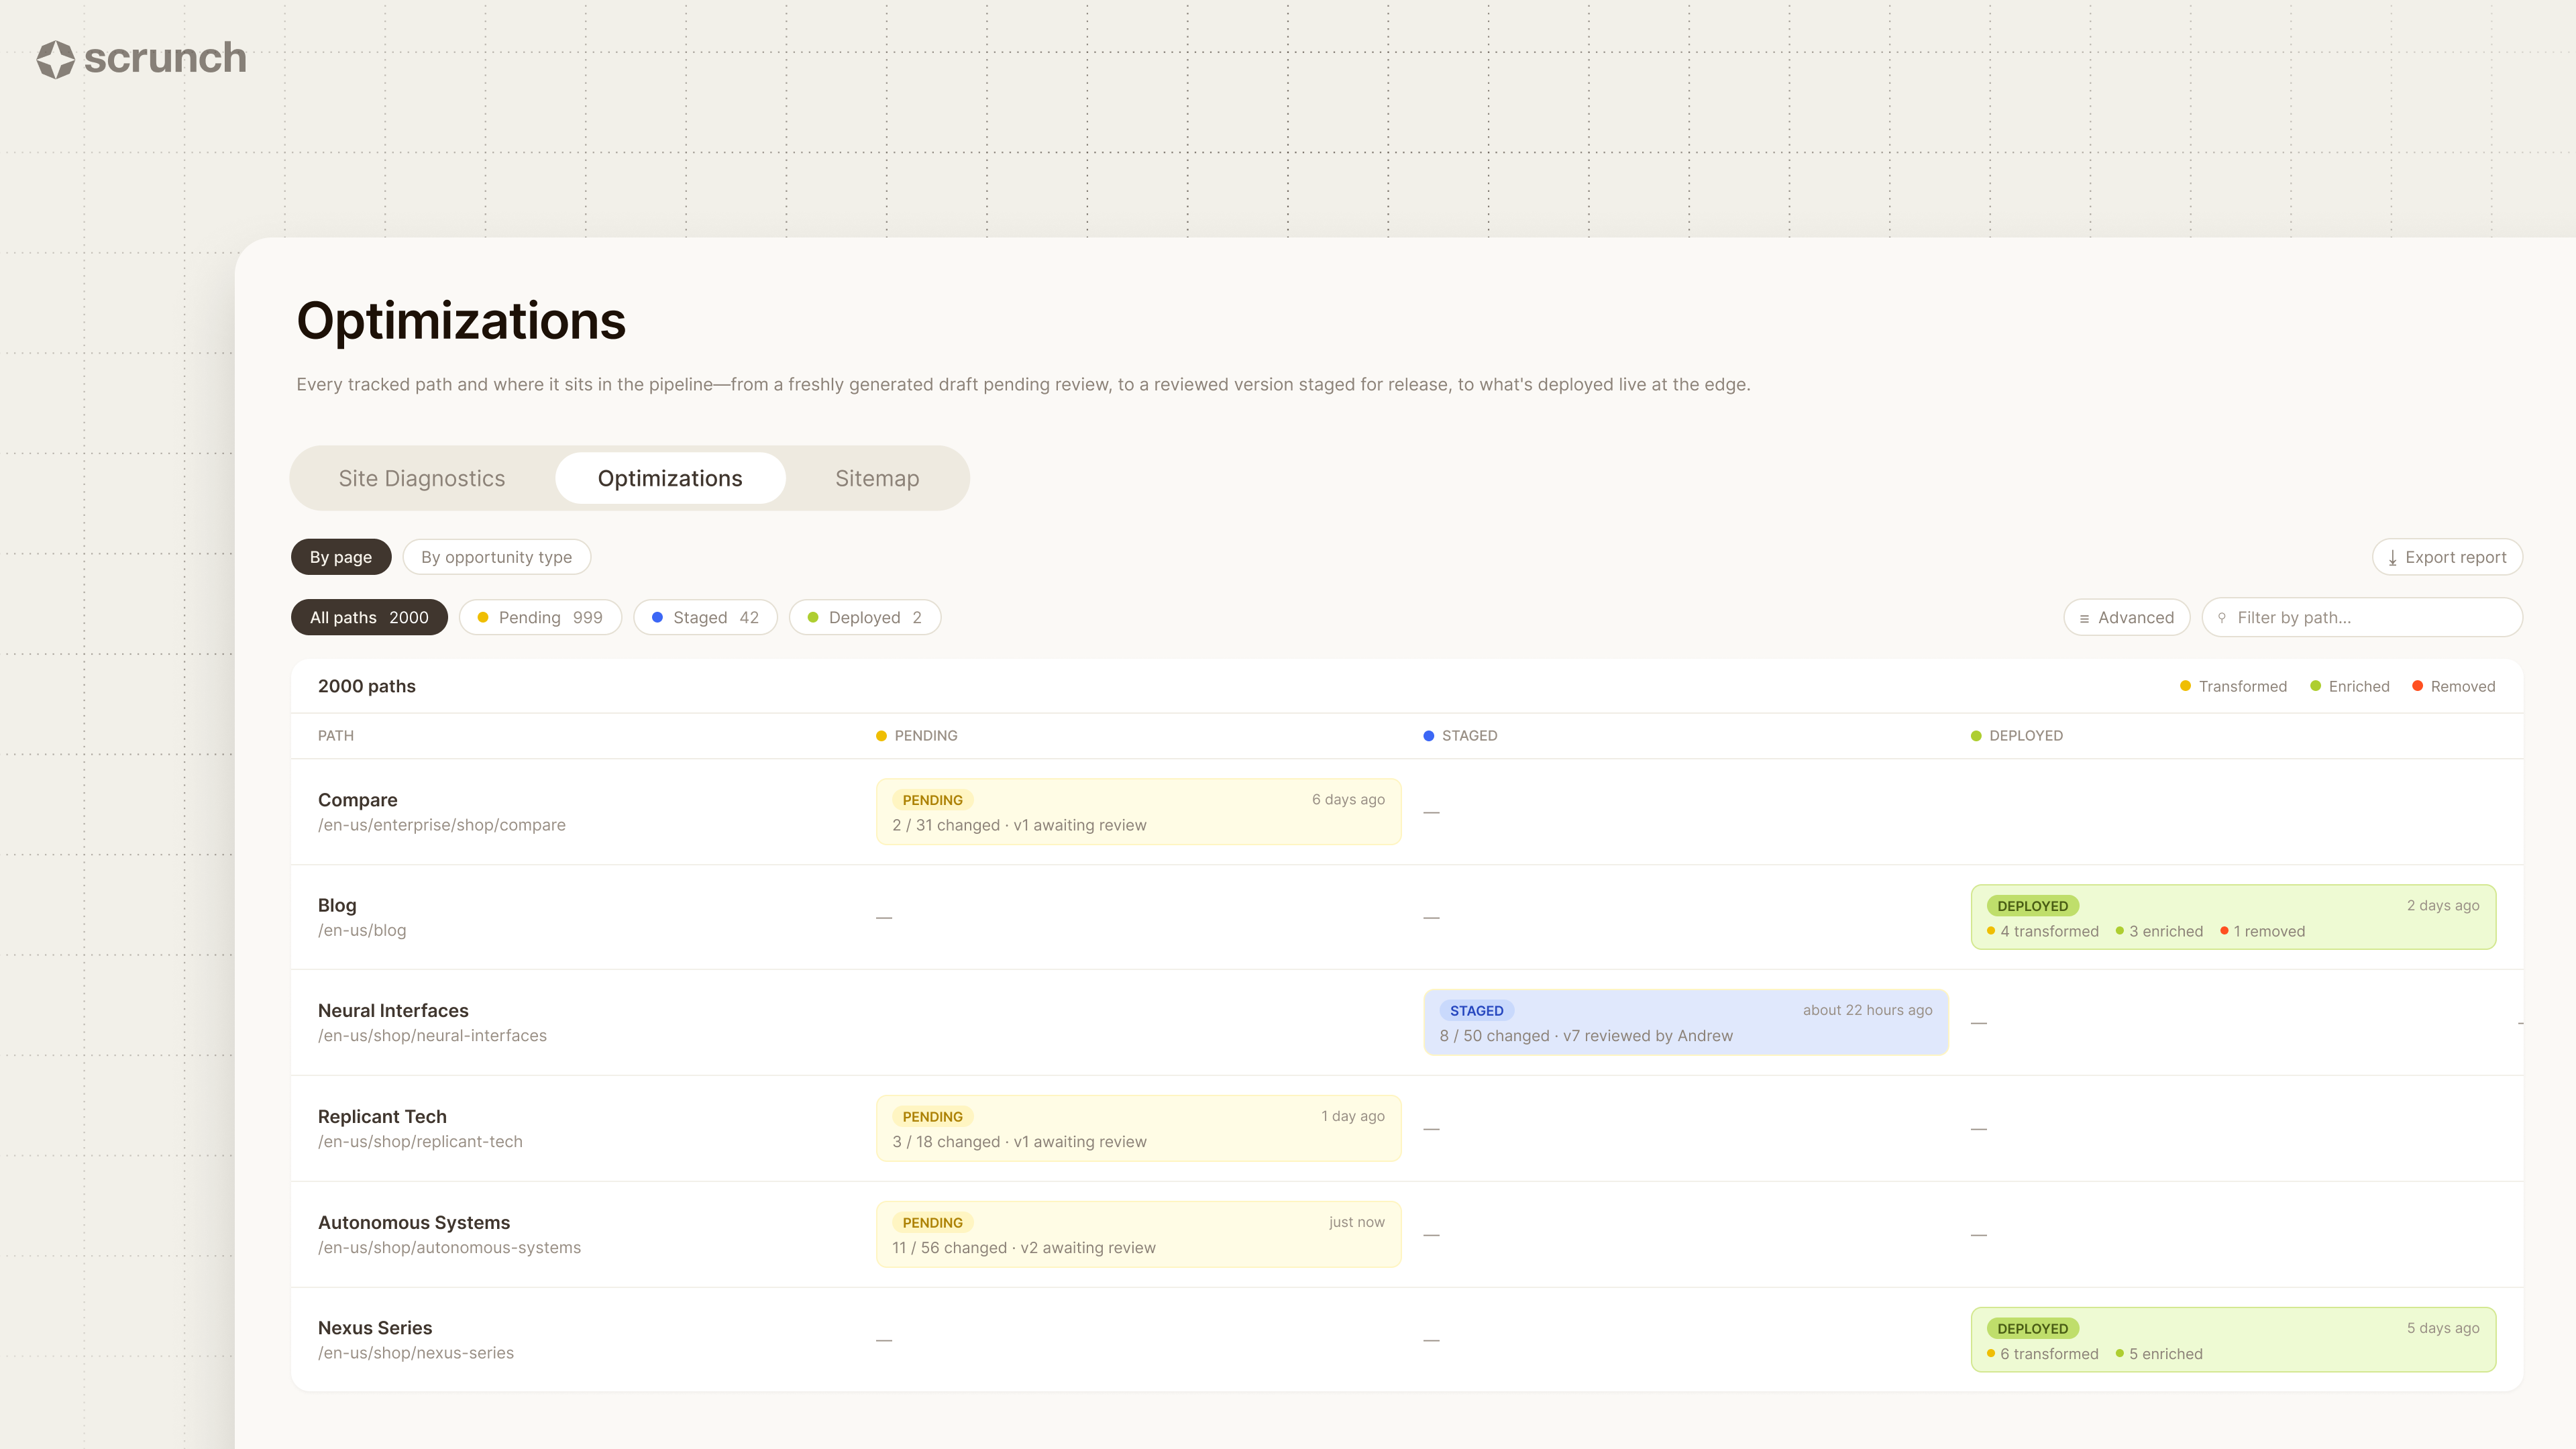The height and width of the screenshot is (1449, 2576).
Task: Open the Compare path row
Action: tap(1407, 812)
